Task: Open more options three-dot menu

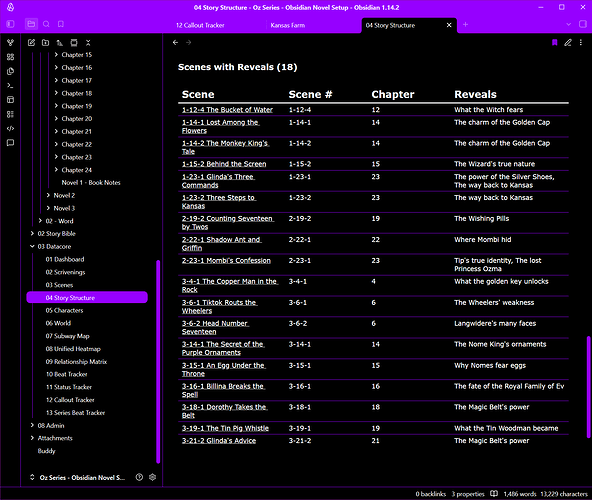Action: (x=581, y=42)
